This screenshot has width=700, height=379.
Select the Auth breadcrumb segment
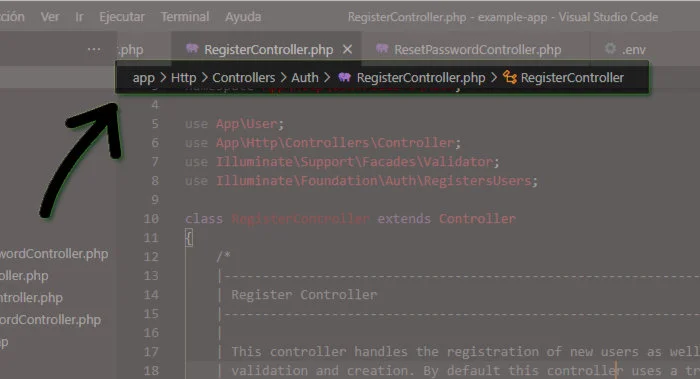pos(305,78)
